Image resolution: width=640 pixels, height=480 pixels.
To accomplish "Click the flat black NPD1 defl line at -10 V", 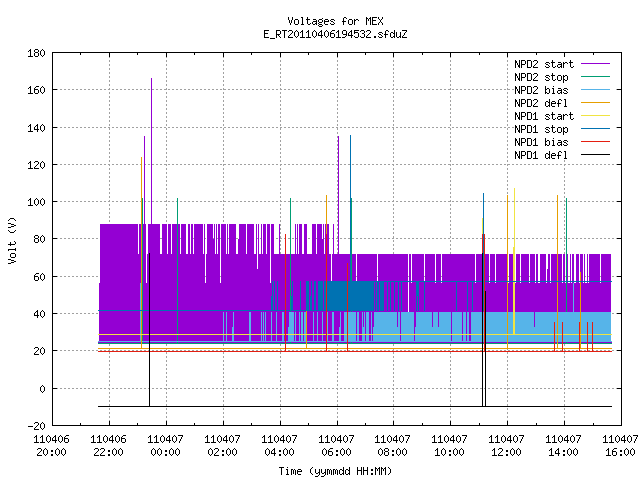I will [x=355, y=406].
